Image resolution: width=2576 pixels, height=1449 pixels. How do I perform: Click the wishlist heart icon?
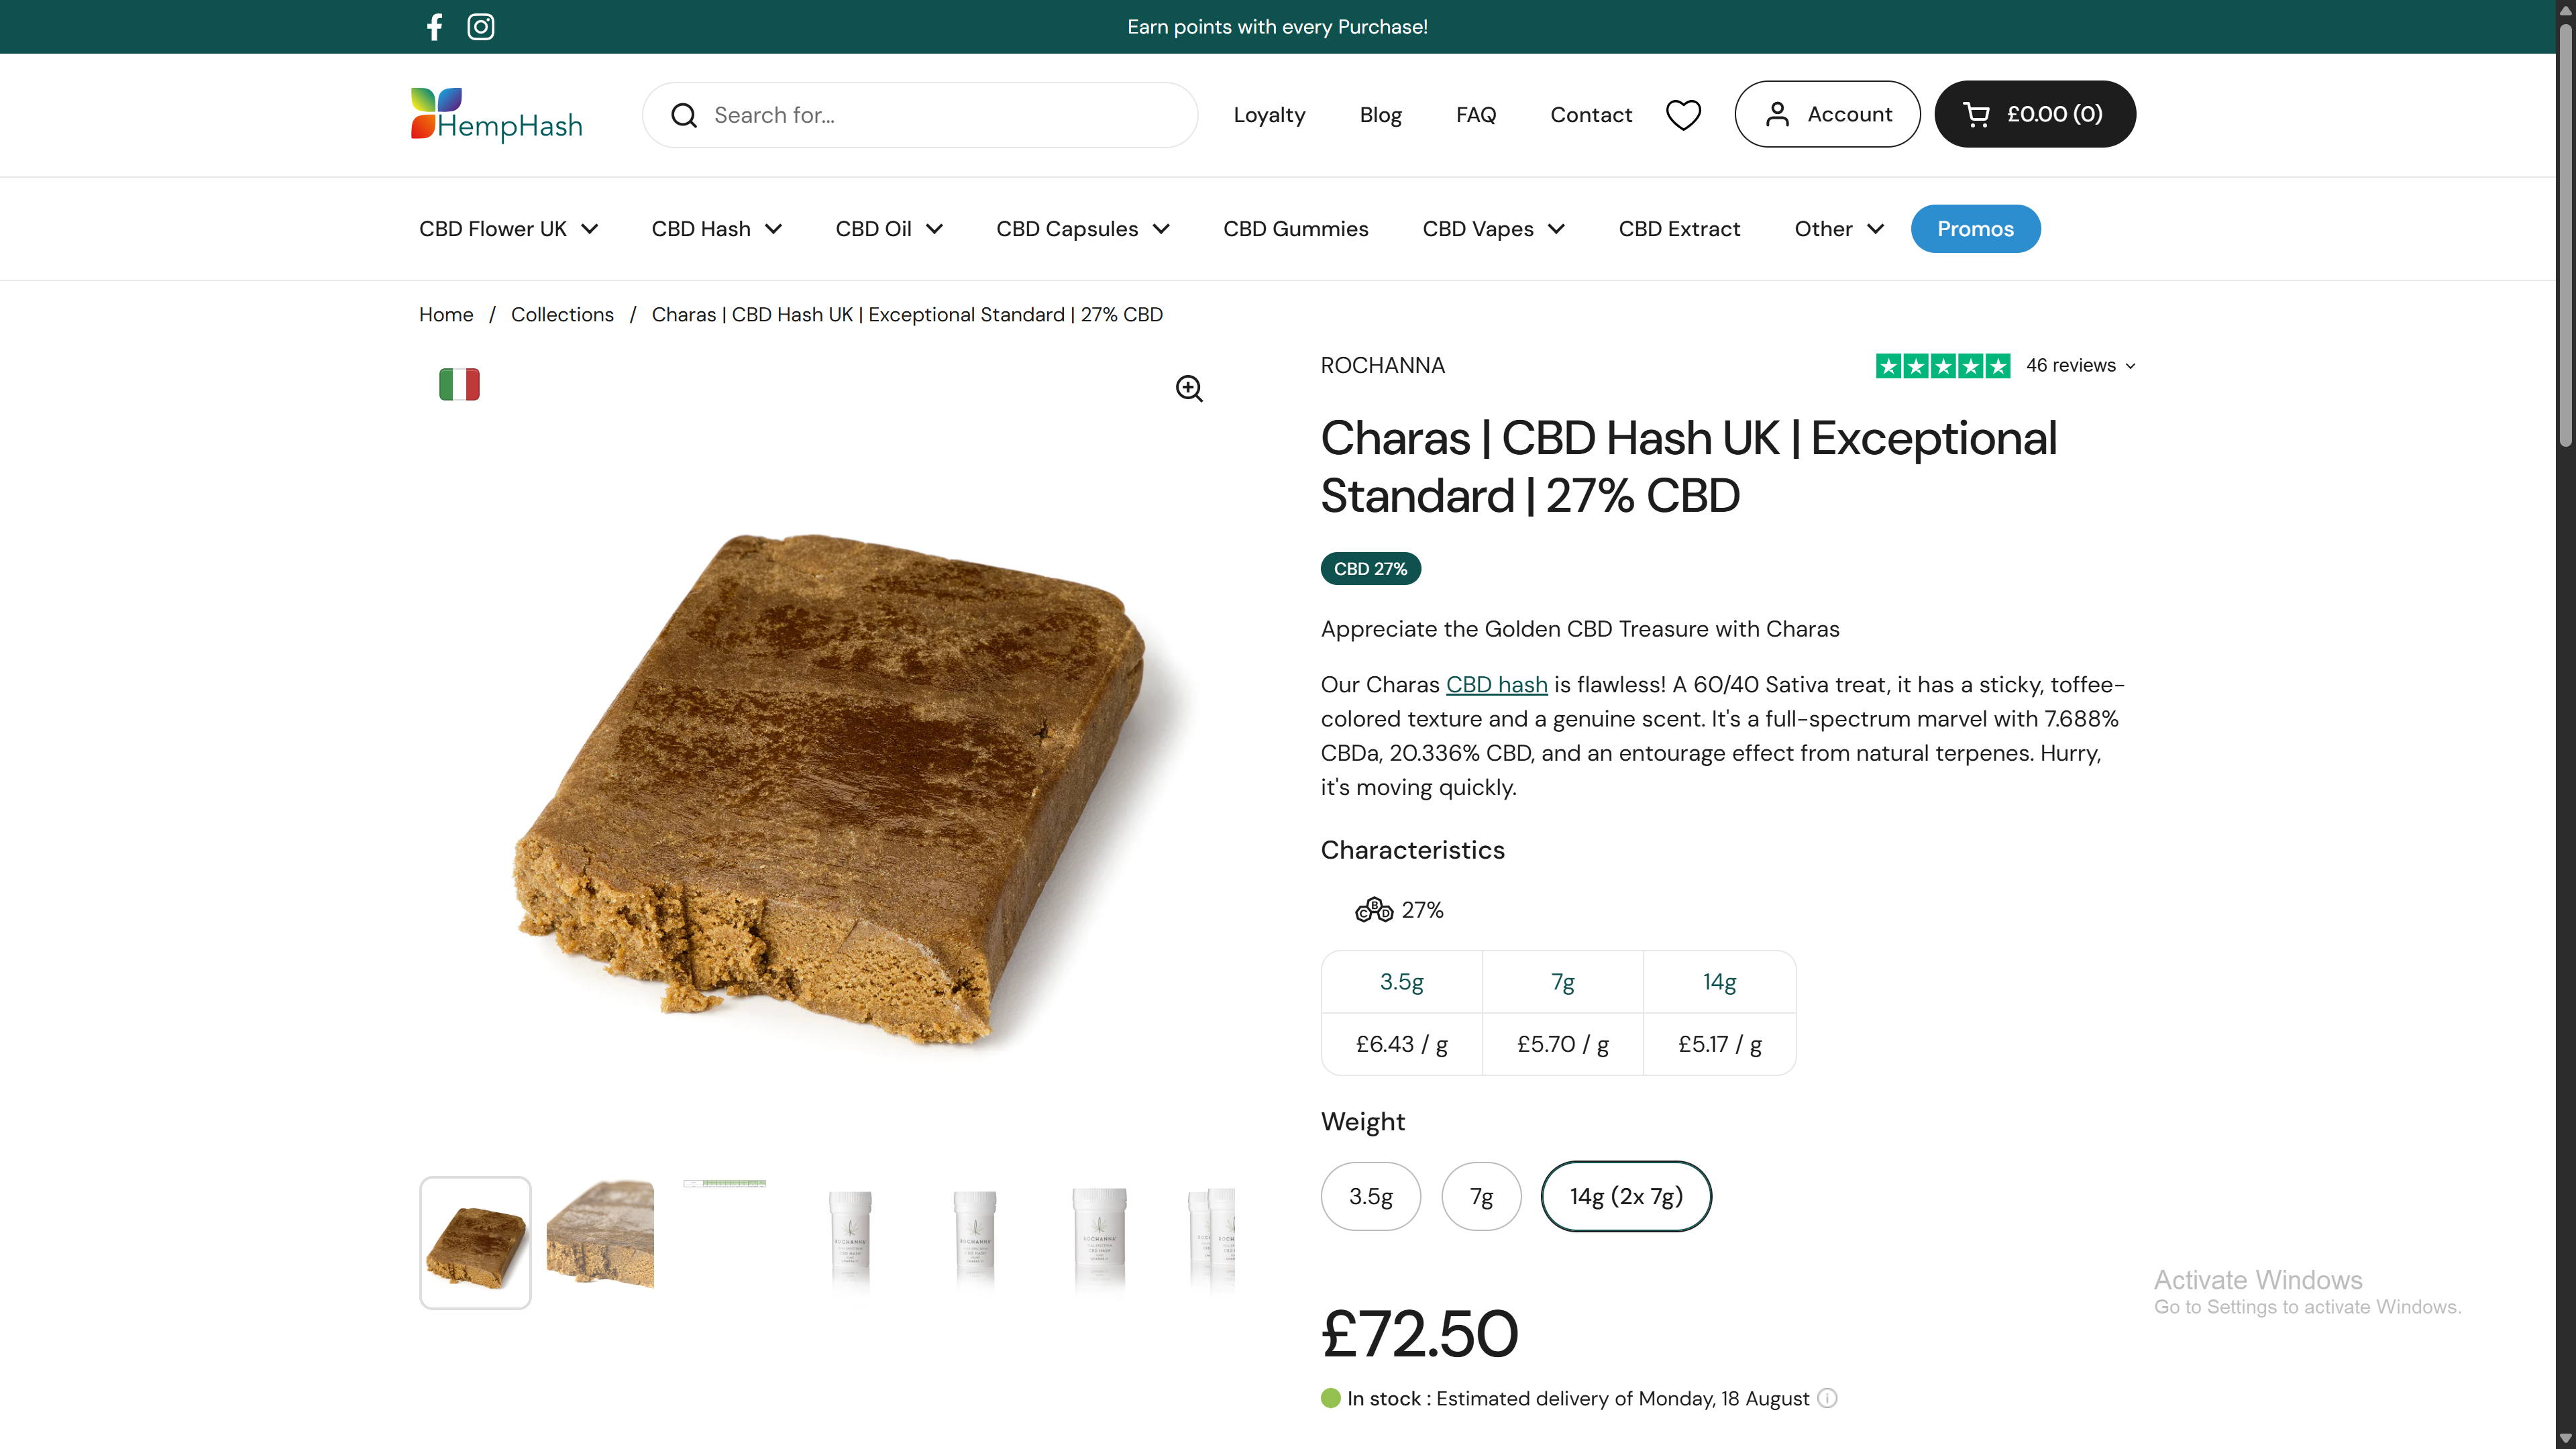tap(1683, 115)
